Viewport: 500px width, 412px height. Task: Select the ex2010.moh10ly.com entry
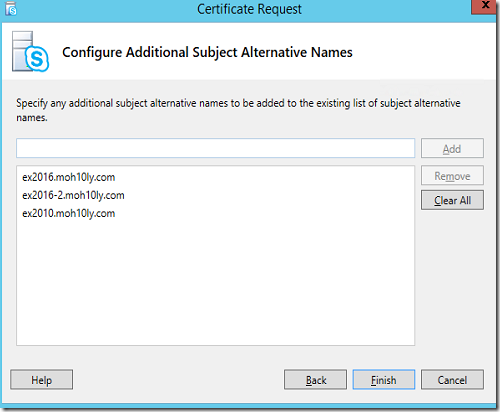point(69,213)
